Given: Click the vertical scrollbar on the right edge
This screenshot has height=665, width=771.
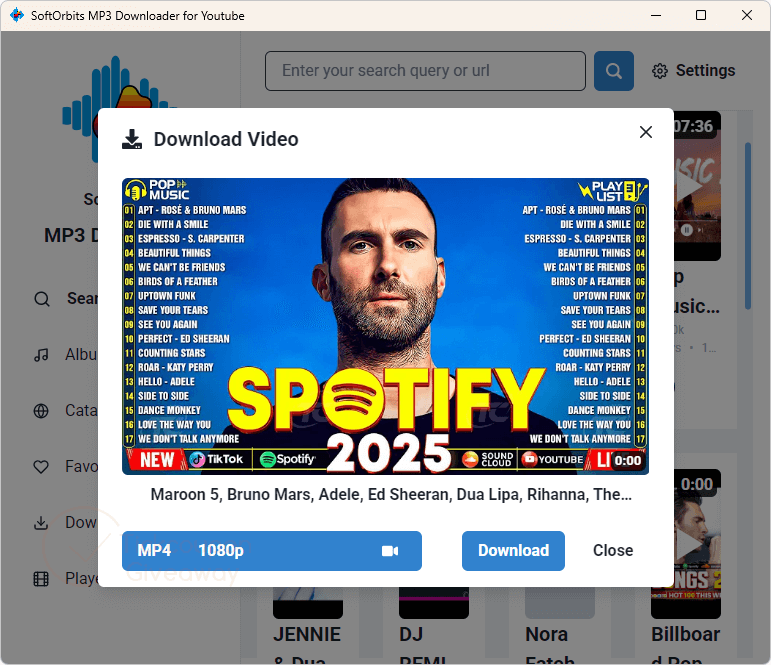Looking at the screenshot, I should 748,226.
